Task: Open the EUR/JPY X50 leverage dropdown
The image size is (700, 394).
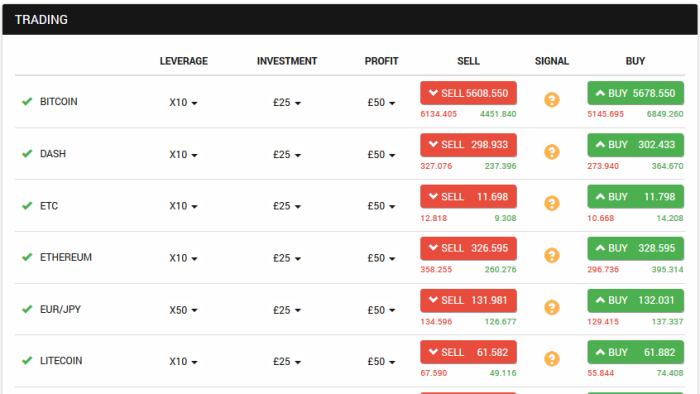Action: pos(183,310)
